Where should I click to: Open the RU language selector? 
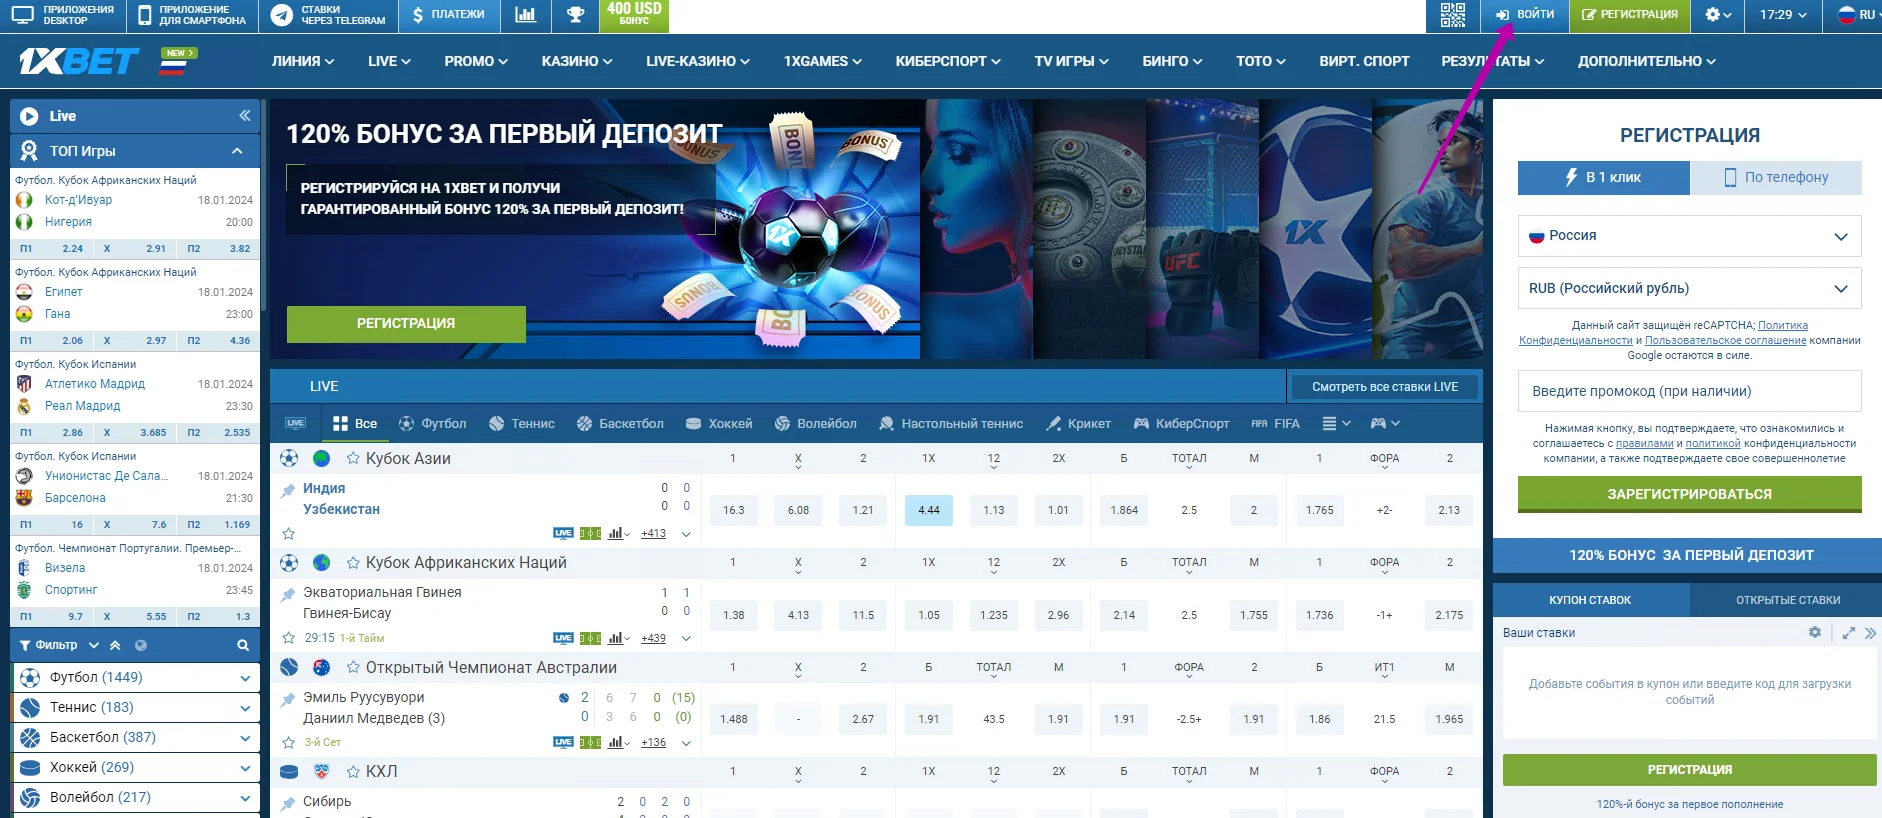[1856, 15]
